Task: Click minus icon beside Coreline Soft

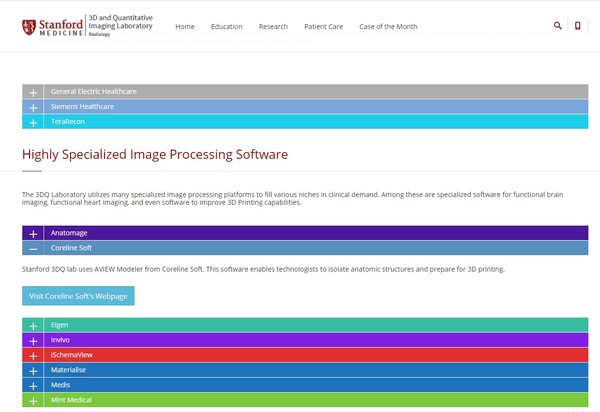Action: click(33, 248)
